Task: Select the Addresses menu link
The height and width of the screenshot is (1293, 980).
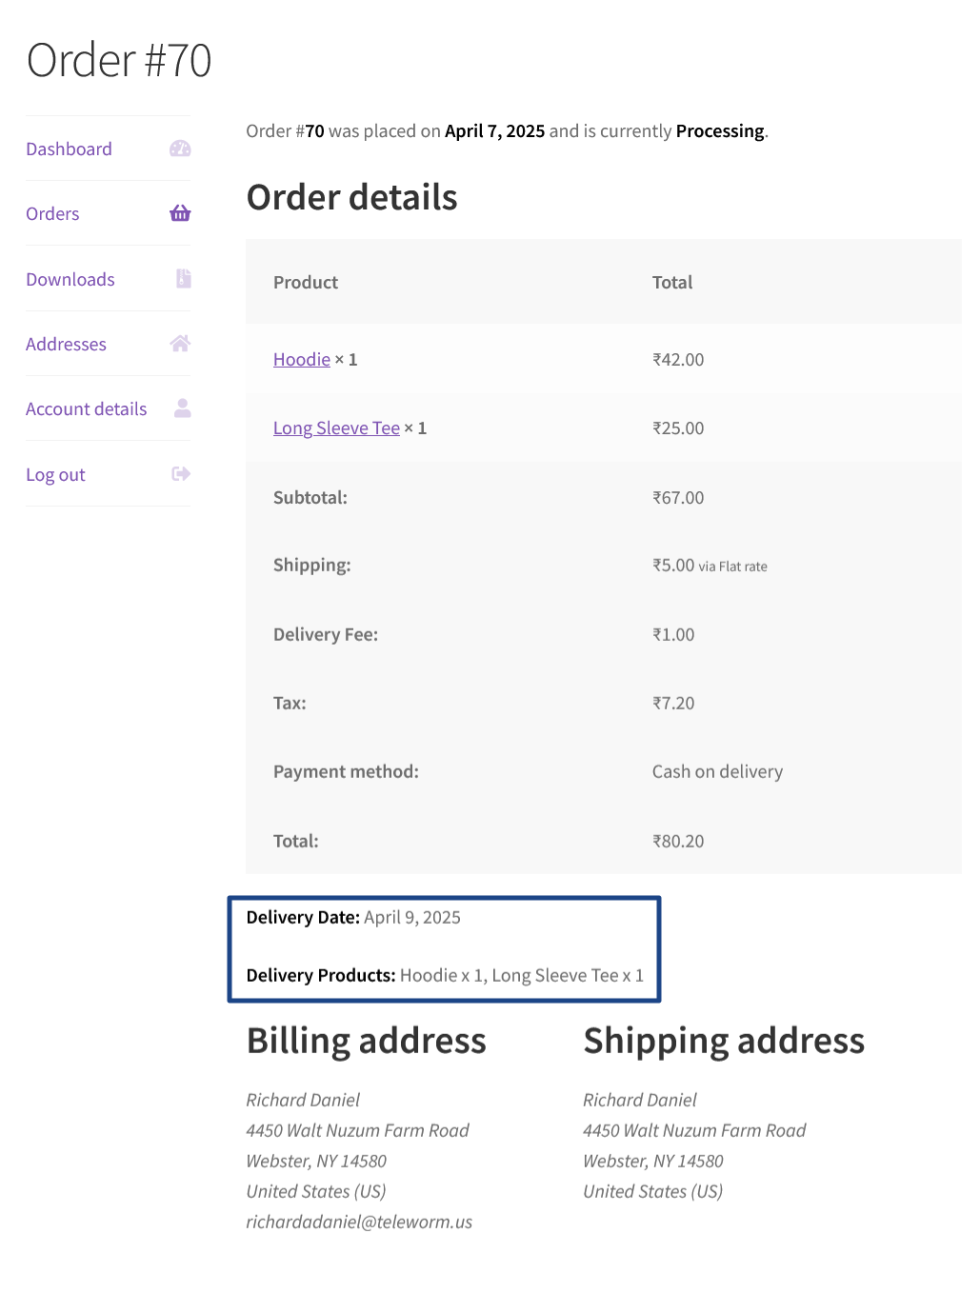Action: coord(66,344)
